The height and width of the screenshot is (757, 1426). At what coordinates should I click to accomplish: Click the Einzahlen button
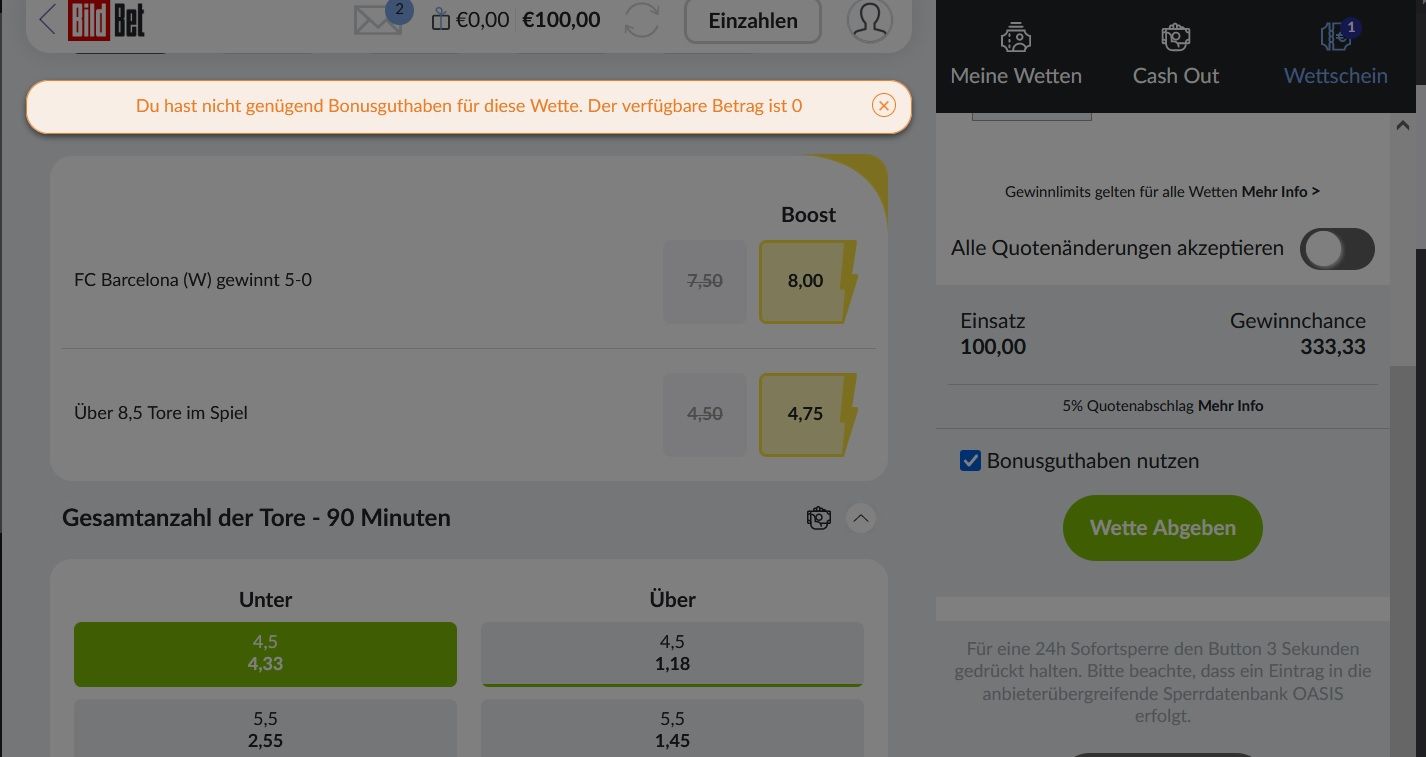click(753, 20)
